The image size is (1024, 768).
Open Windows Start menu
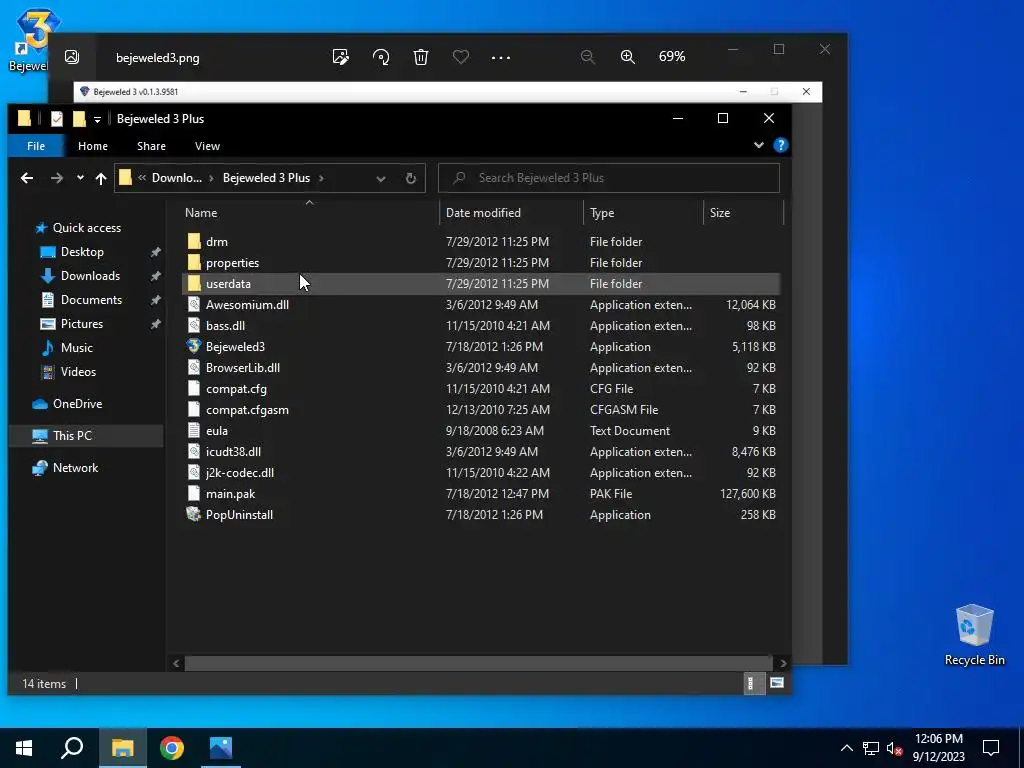tap(24, 748)
